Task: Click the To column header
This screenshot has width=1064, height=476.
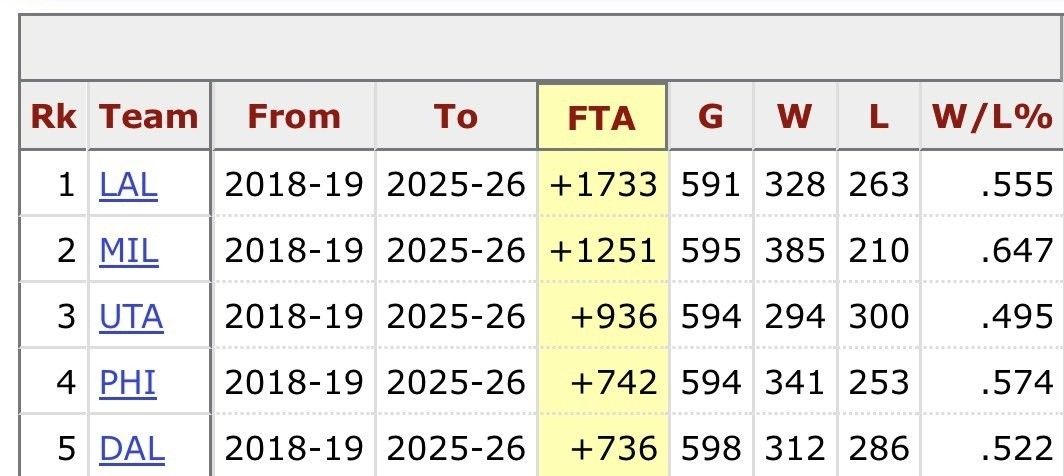Action: (x=455, y=118)
